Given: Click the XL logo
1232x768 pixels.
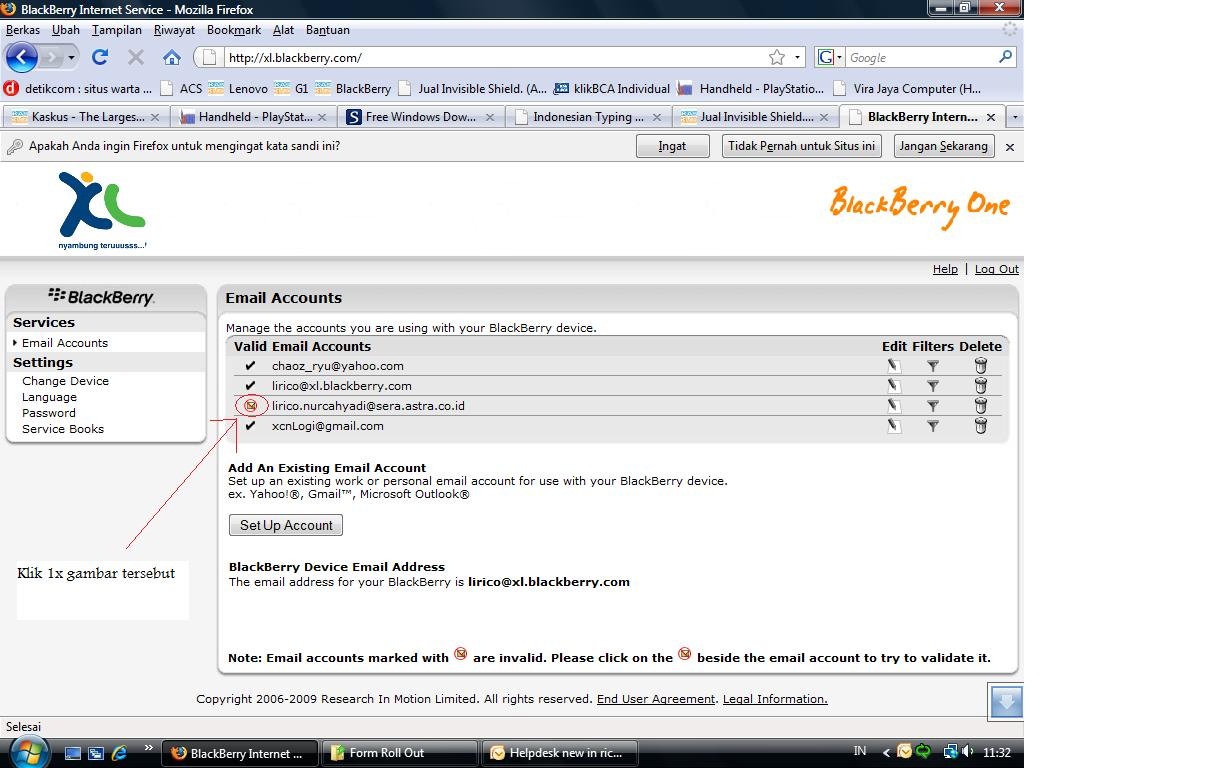Looking at the screenshot, I should pyautogui.click(x=102, y=211).
